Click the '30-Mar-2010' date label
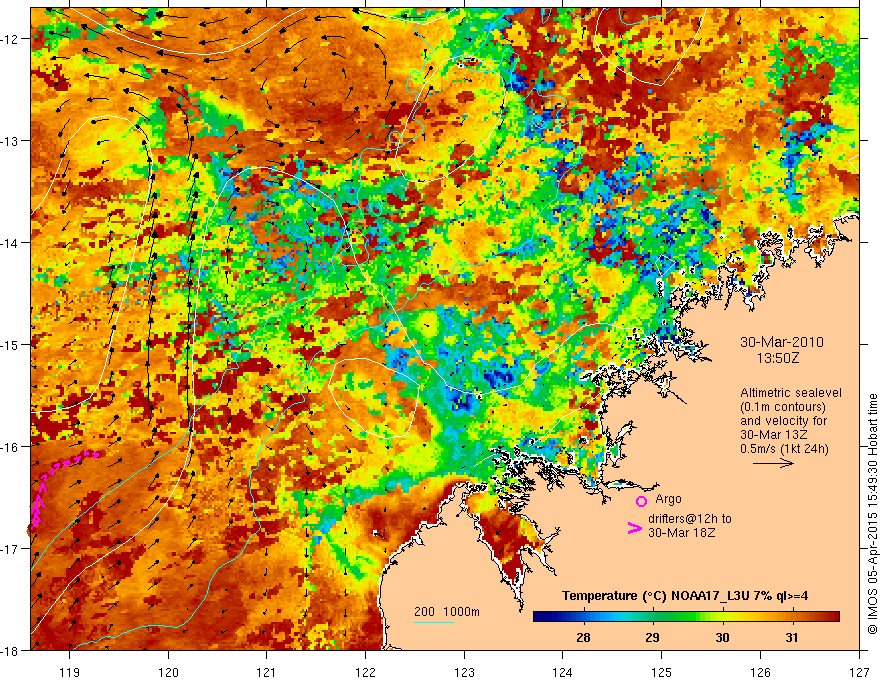 [x=782, y=342]
